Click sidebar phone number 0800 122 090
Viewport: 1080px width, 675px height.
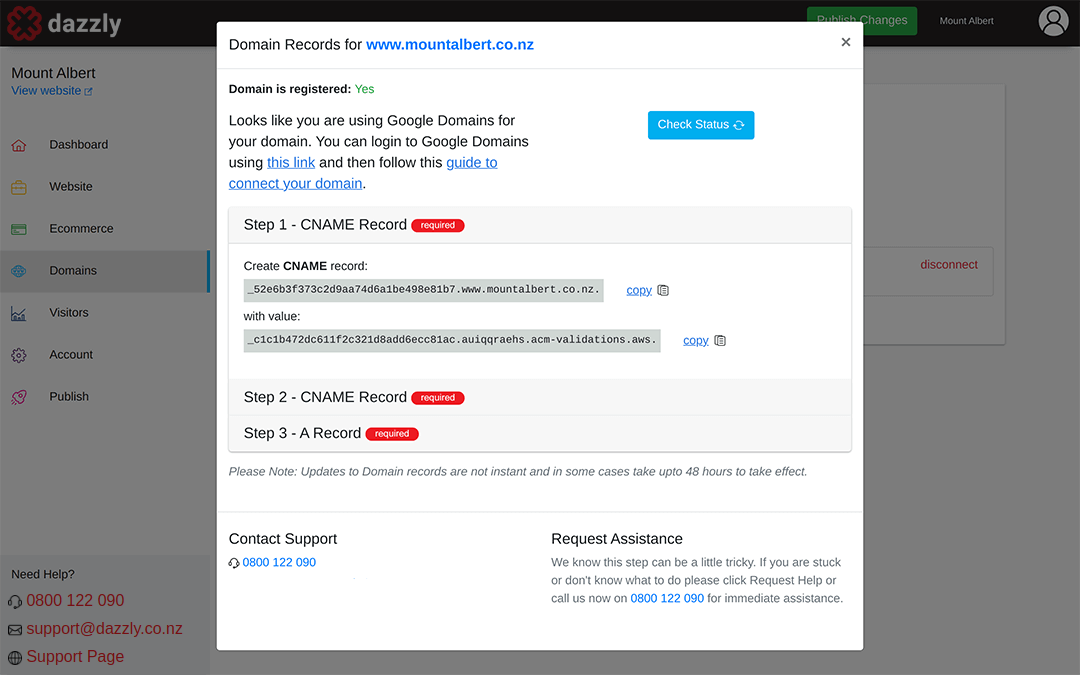[75, 601]
